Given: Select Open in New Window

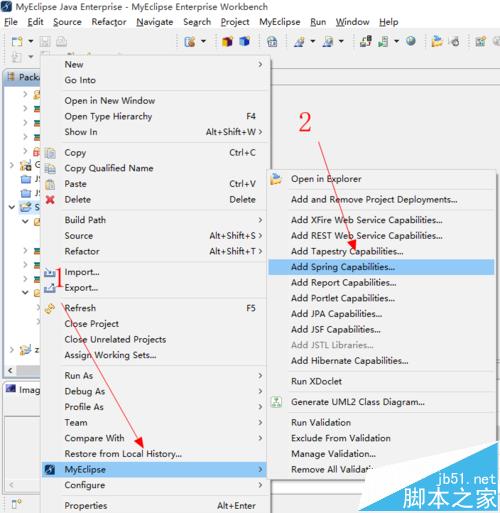Looking at the screenshot, I should tap(154, 101).
